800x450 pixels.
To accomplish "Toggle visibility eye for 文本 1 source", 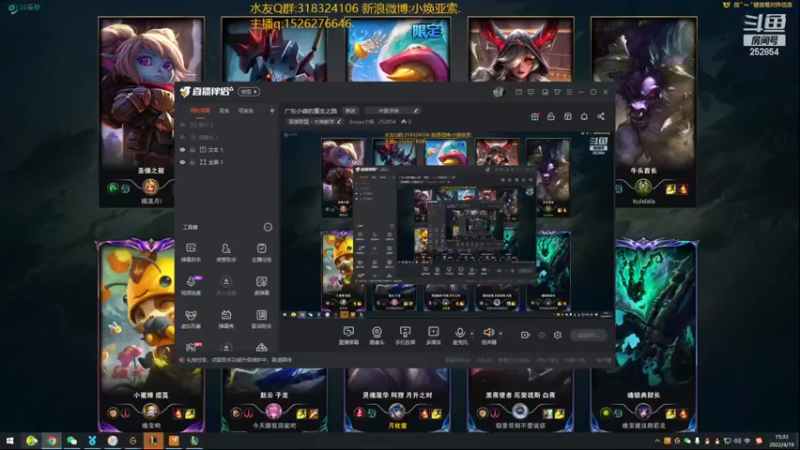I will 182,149.
